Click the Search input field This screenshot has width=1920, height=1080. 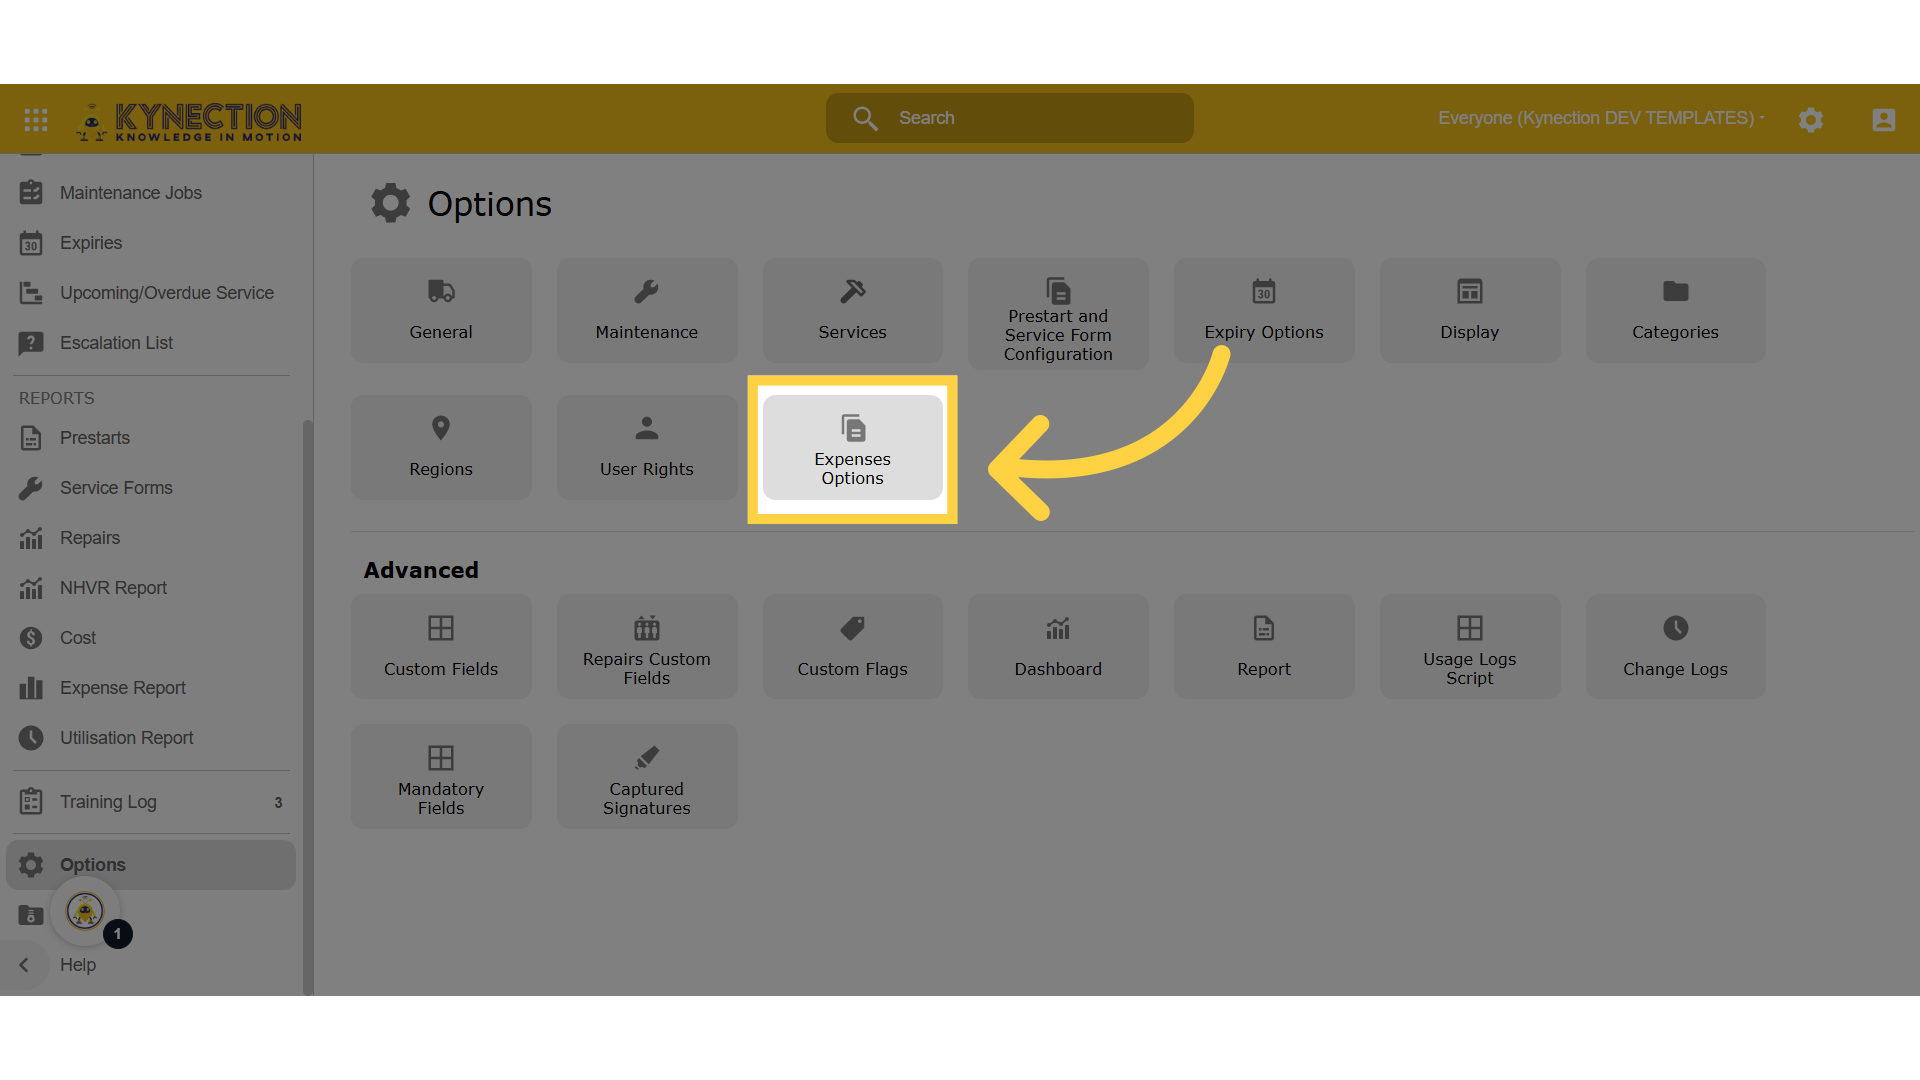[x=1009, y=118]
